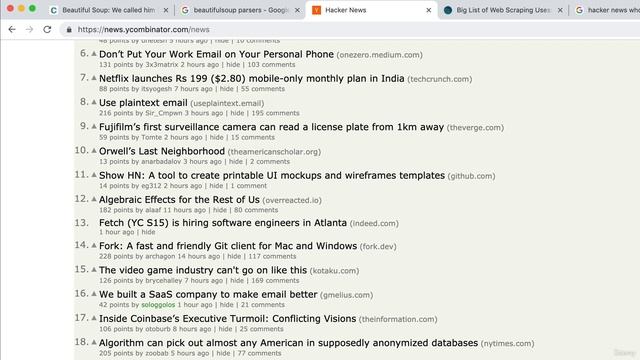Open 'Inside Coinbase's Executive Turmoil' article
Viewport: 640px width, 360px height.
point(227,318)
